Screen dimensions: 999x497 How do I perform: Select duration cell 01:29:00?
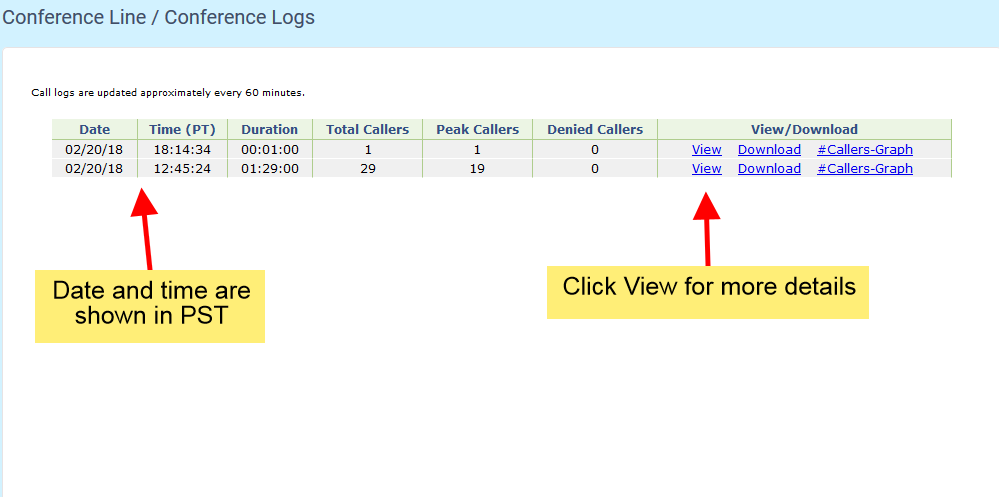(x=270, y=169)
